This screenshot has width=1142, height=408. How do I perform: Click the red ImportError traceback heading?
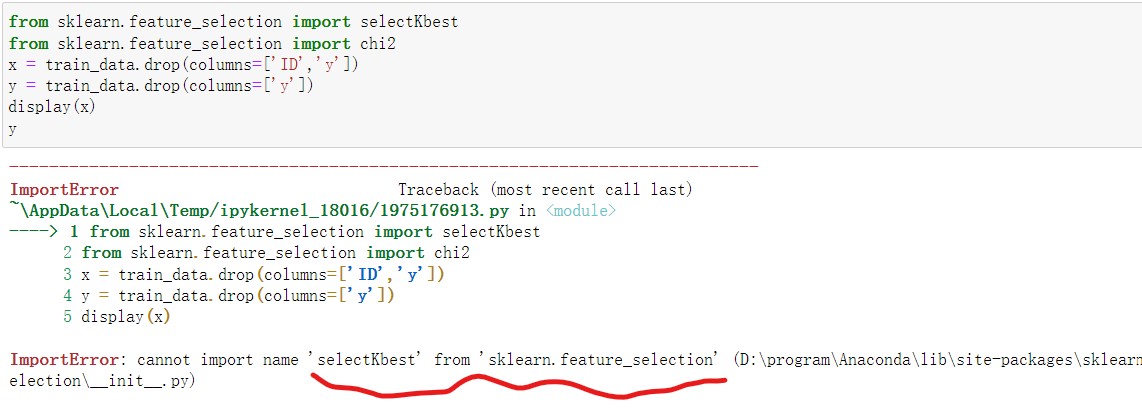coord(64,190)
